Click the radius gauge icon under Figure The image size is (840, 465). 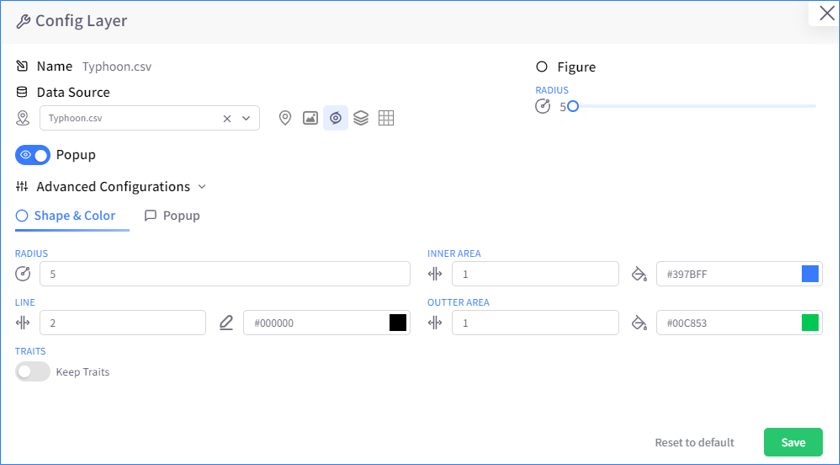coord(543,106)
